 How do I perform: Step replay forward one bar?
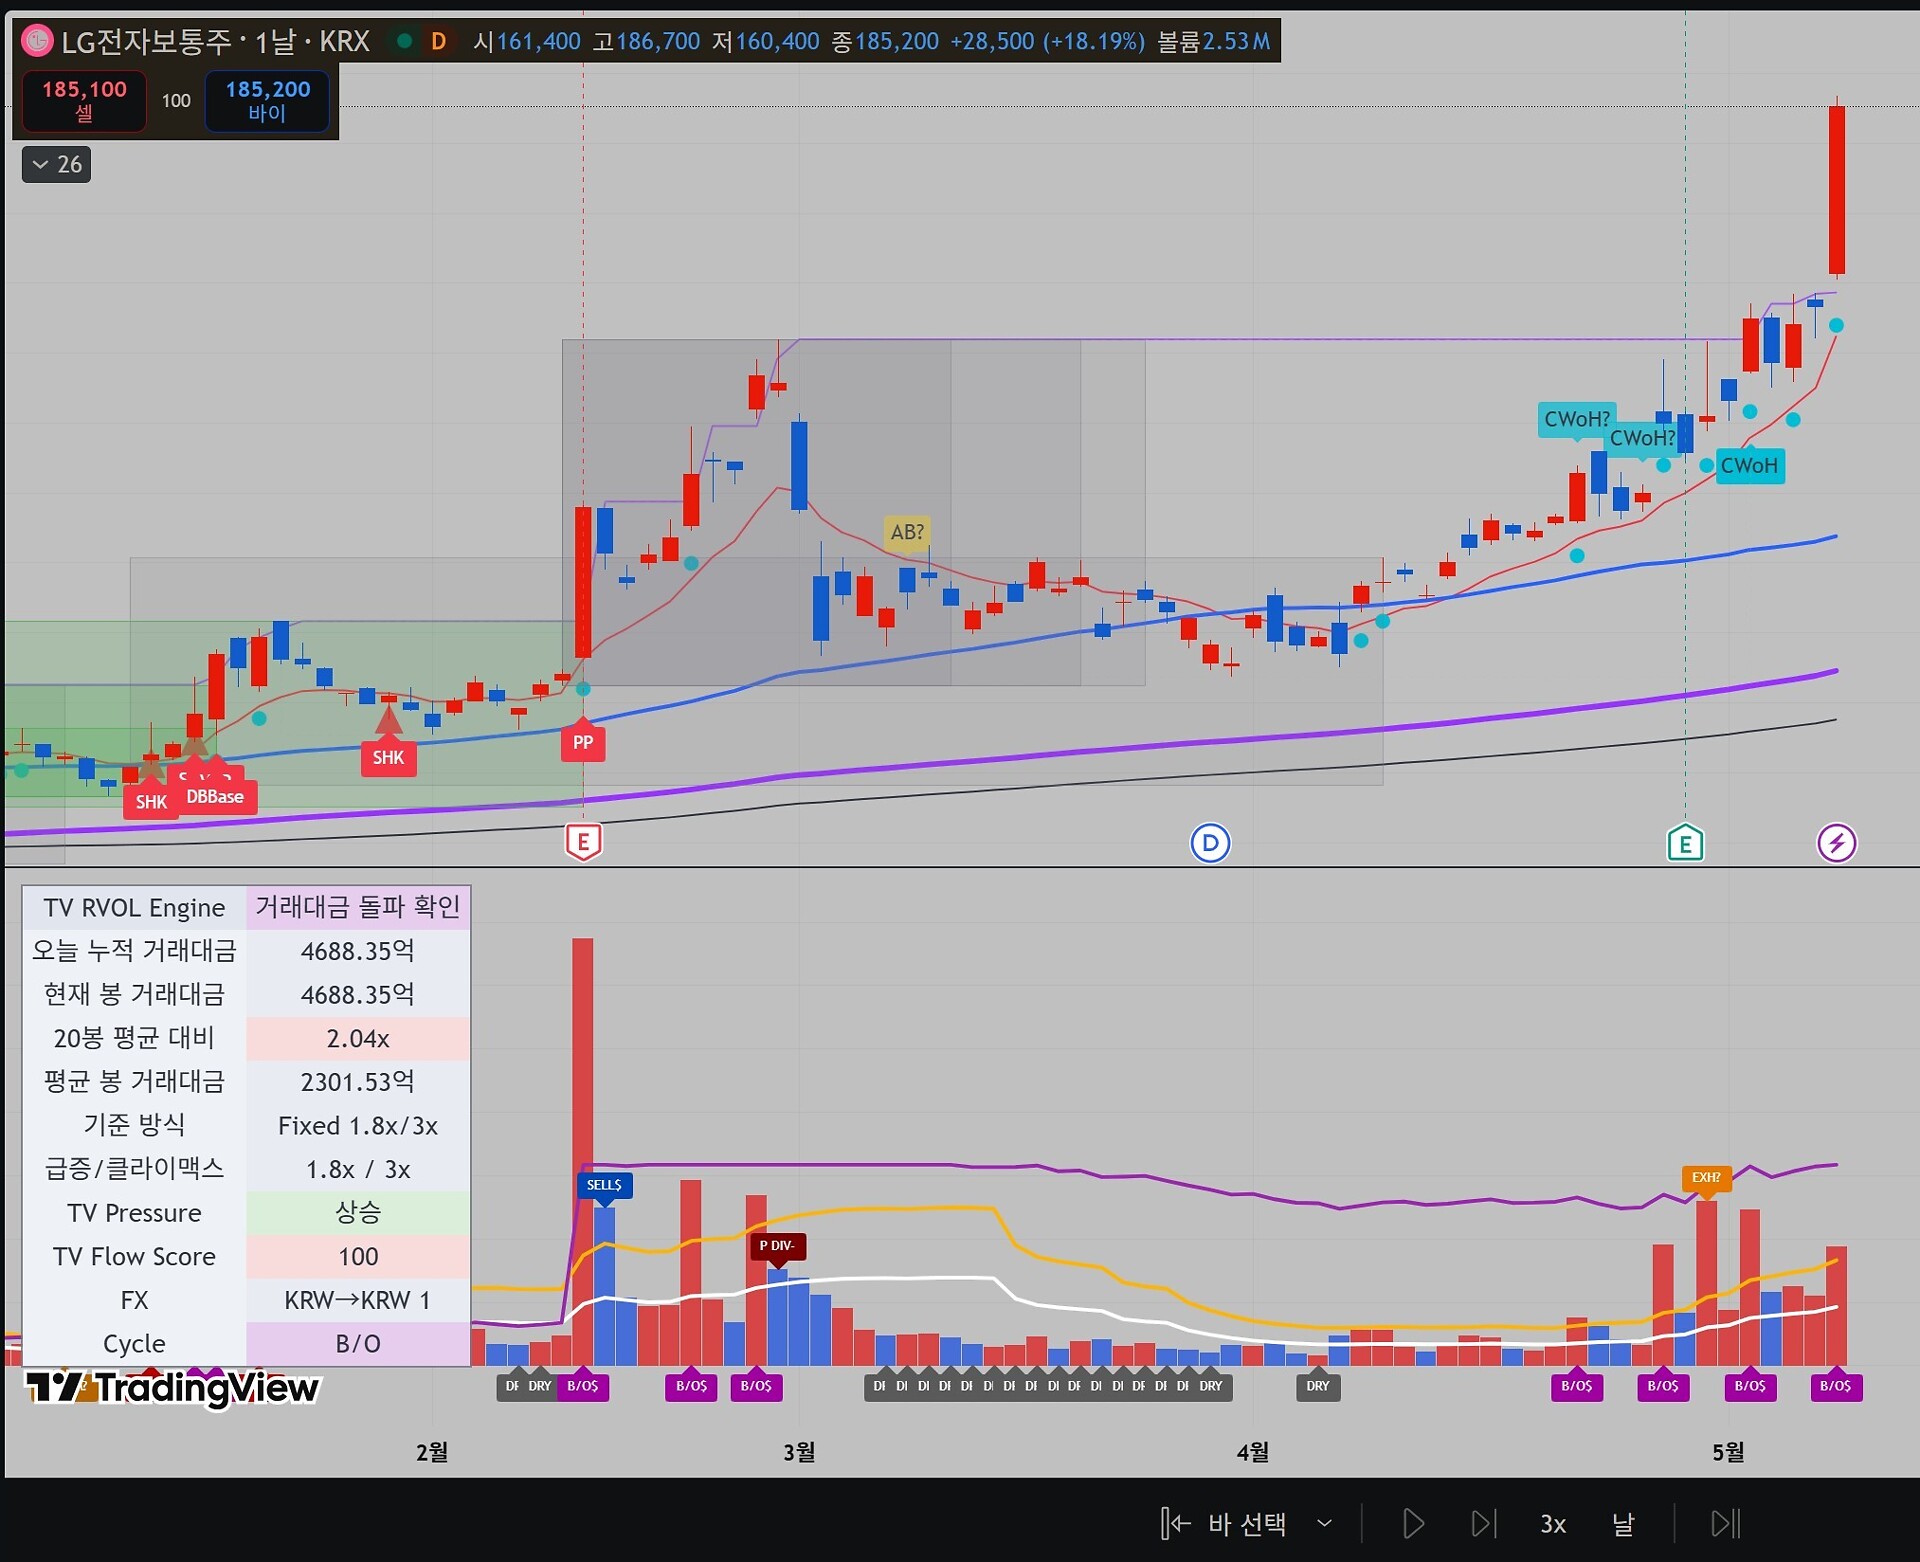[1484, 1524]
